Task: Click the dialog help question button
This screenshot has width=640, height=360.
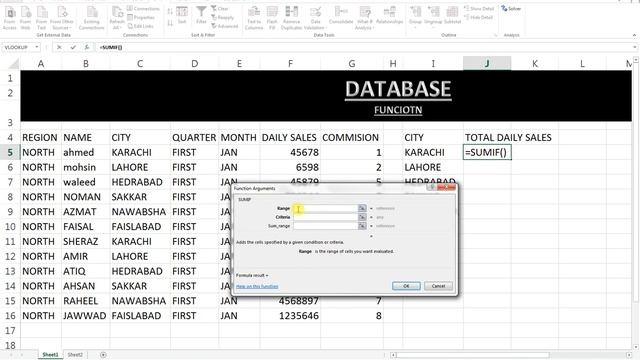Action: [432, 187]
